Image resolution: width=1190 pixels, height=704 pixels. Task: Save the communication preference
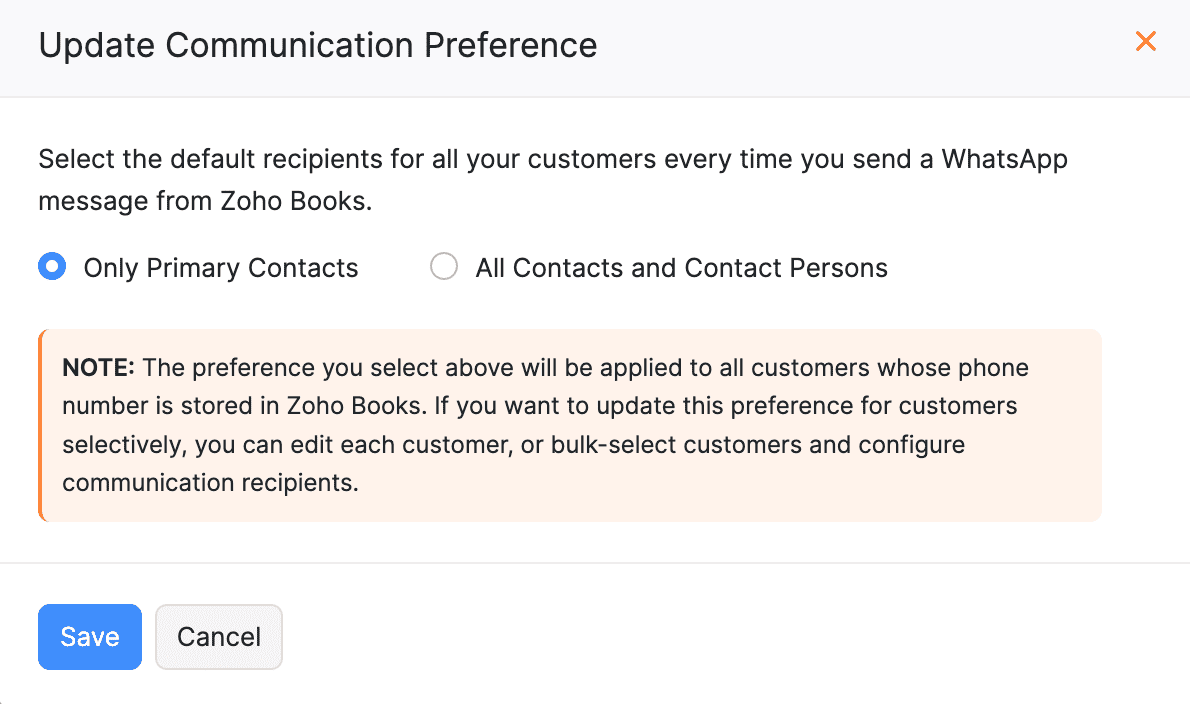(x=89, y=637)
